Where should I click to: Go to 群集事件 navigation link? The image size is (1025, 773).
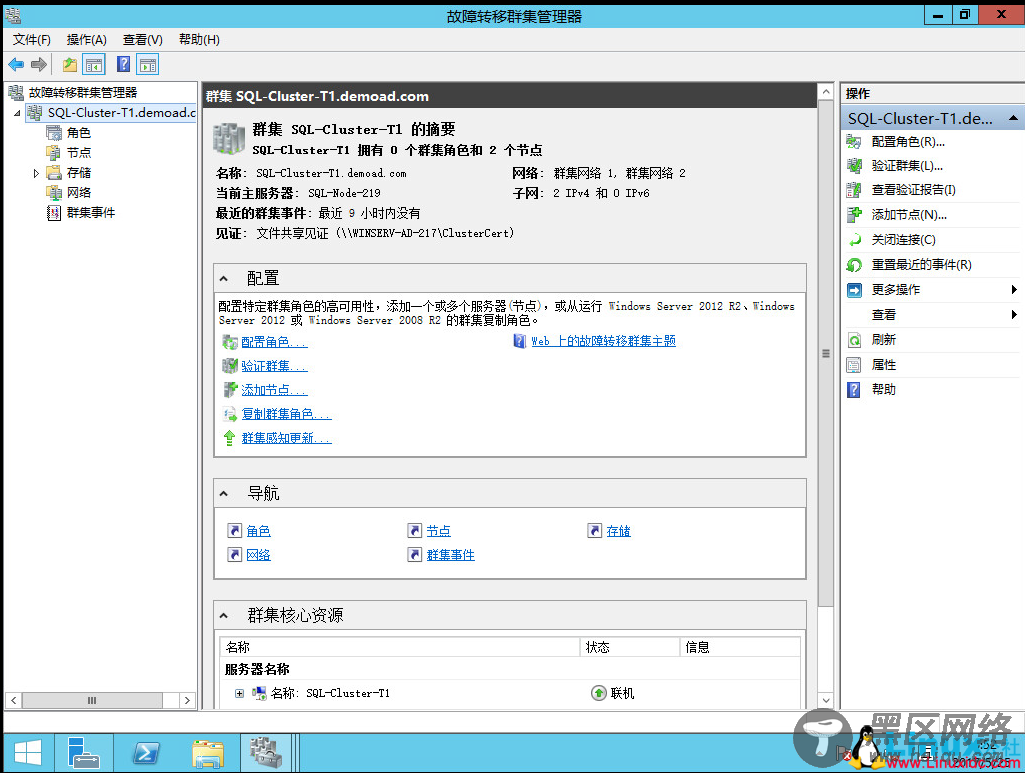point(450,555)
